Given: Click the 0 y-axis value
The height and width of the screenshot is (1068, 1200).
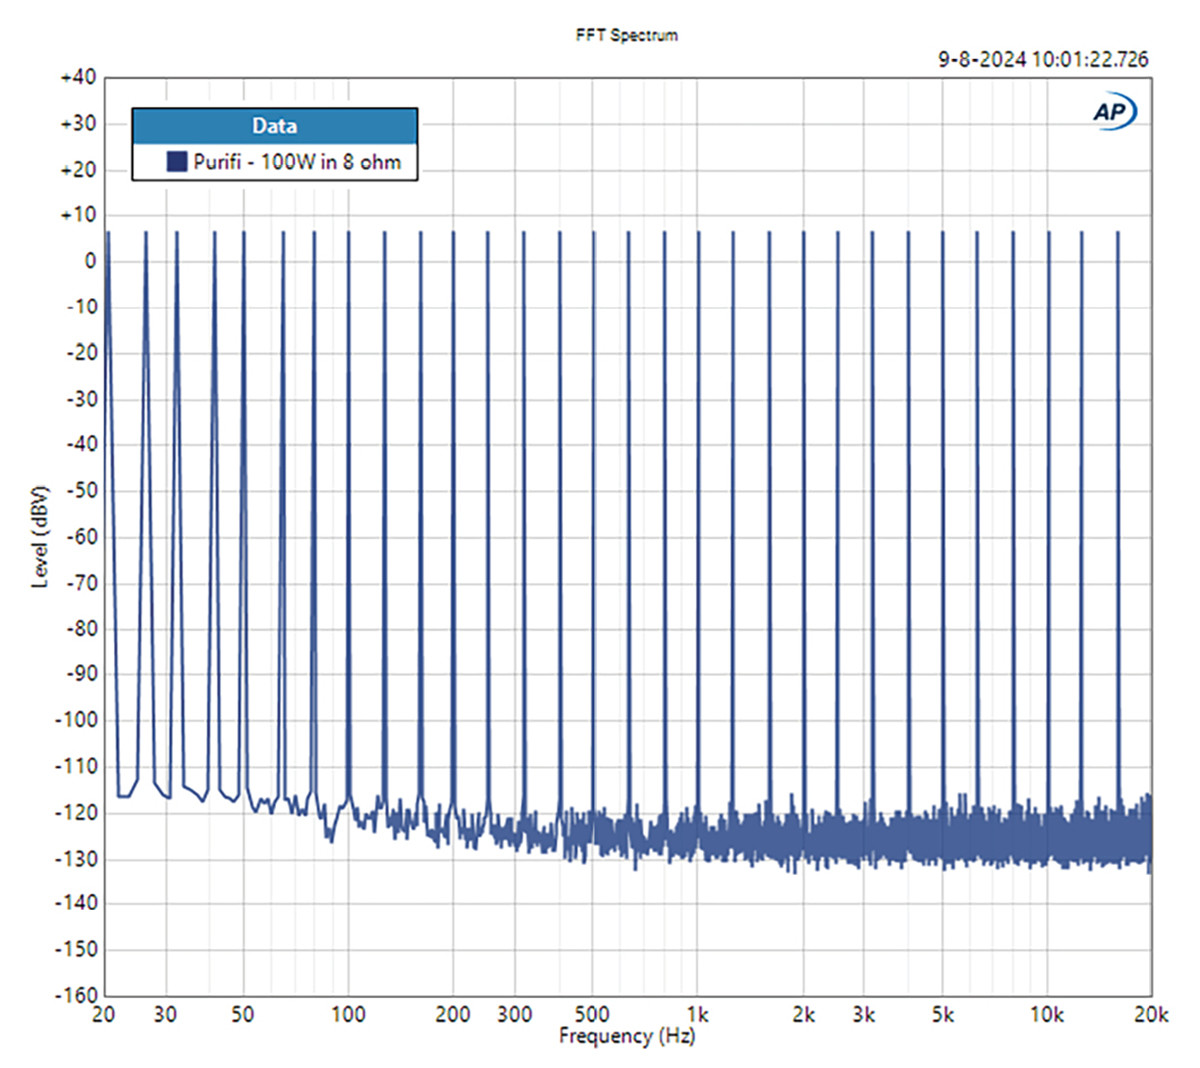Looking at the screenshot, I should click(91, 261).
